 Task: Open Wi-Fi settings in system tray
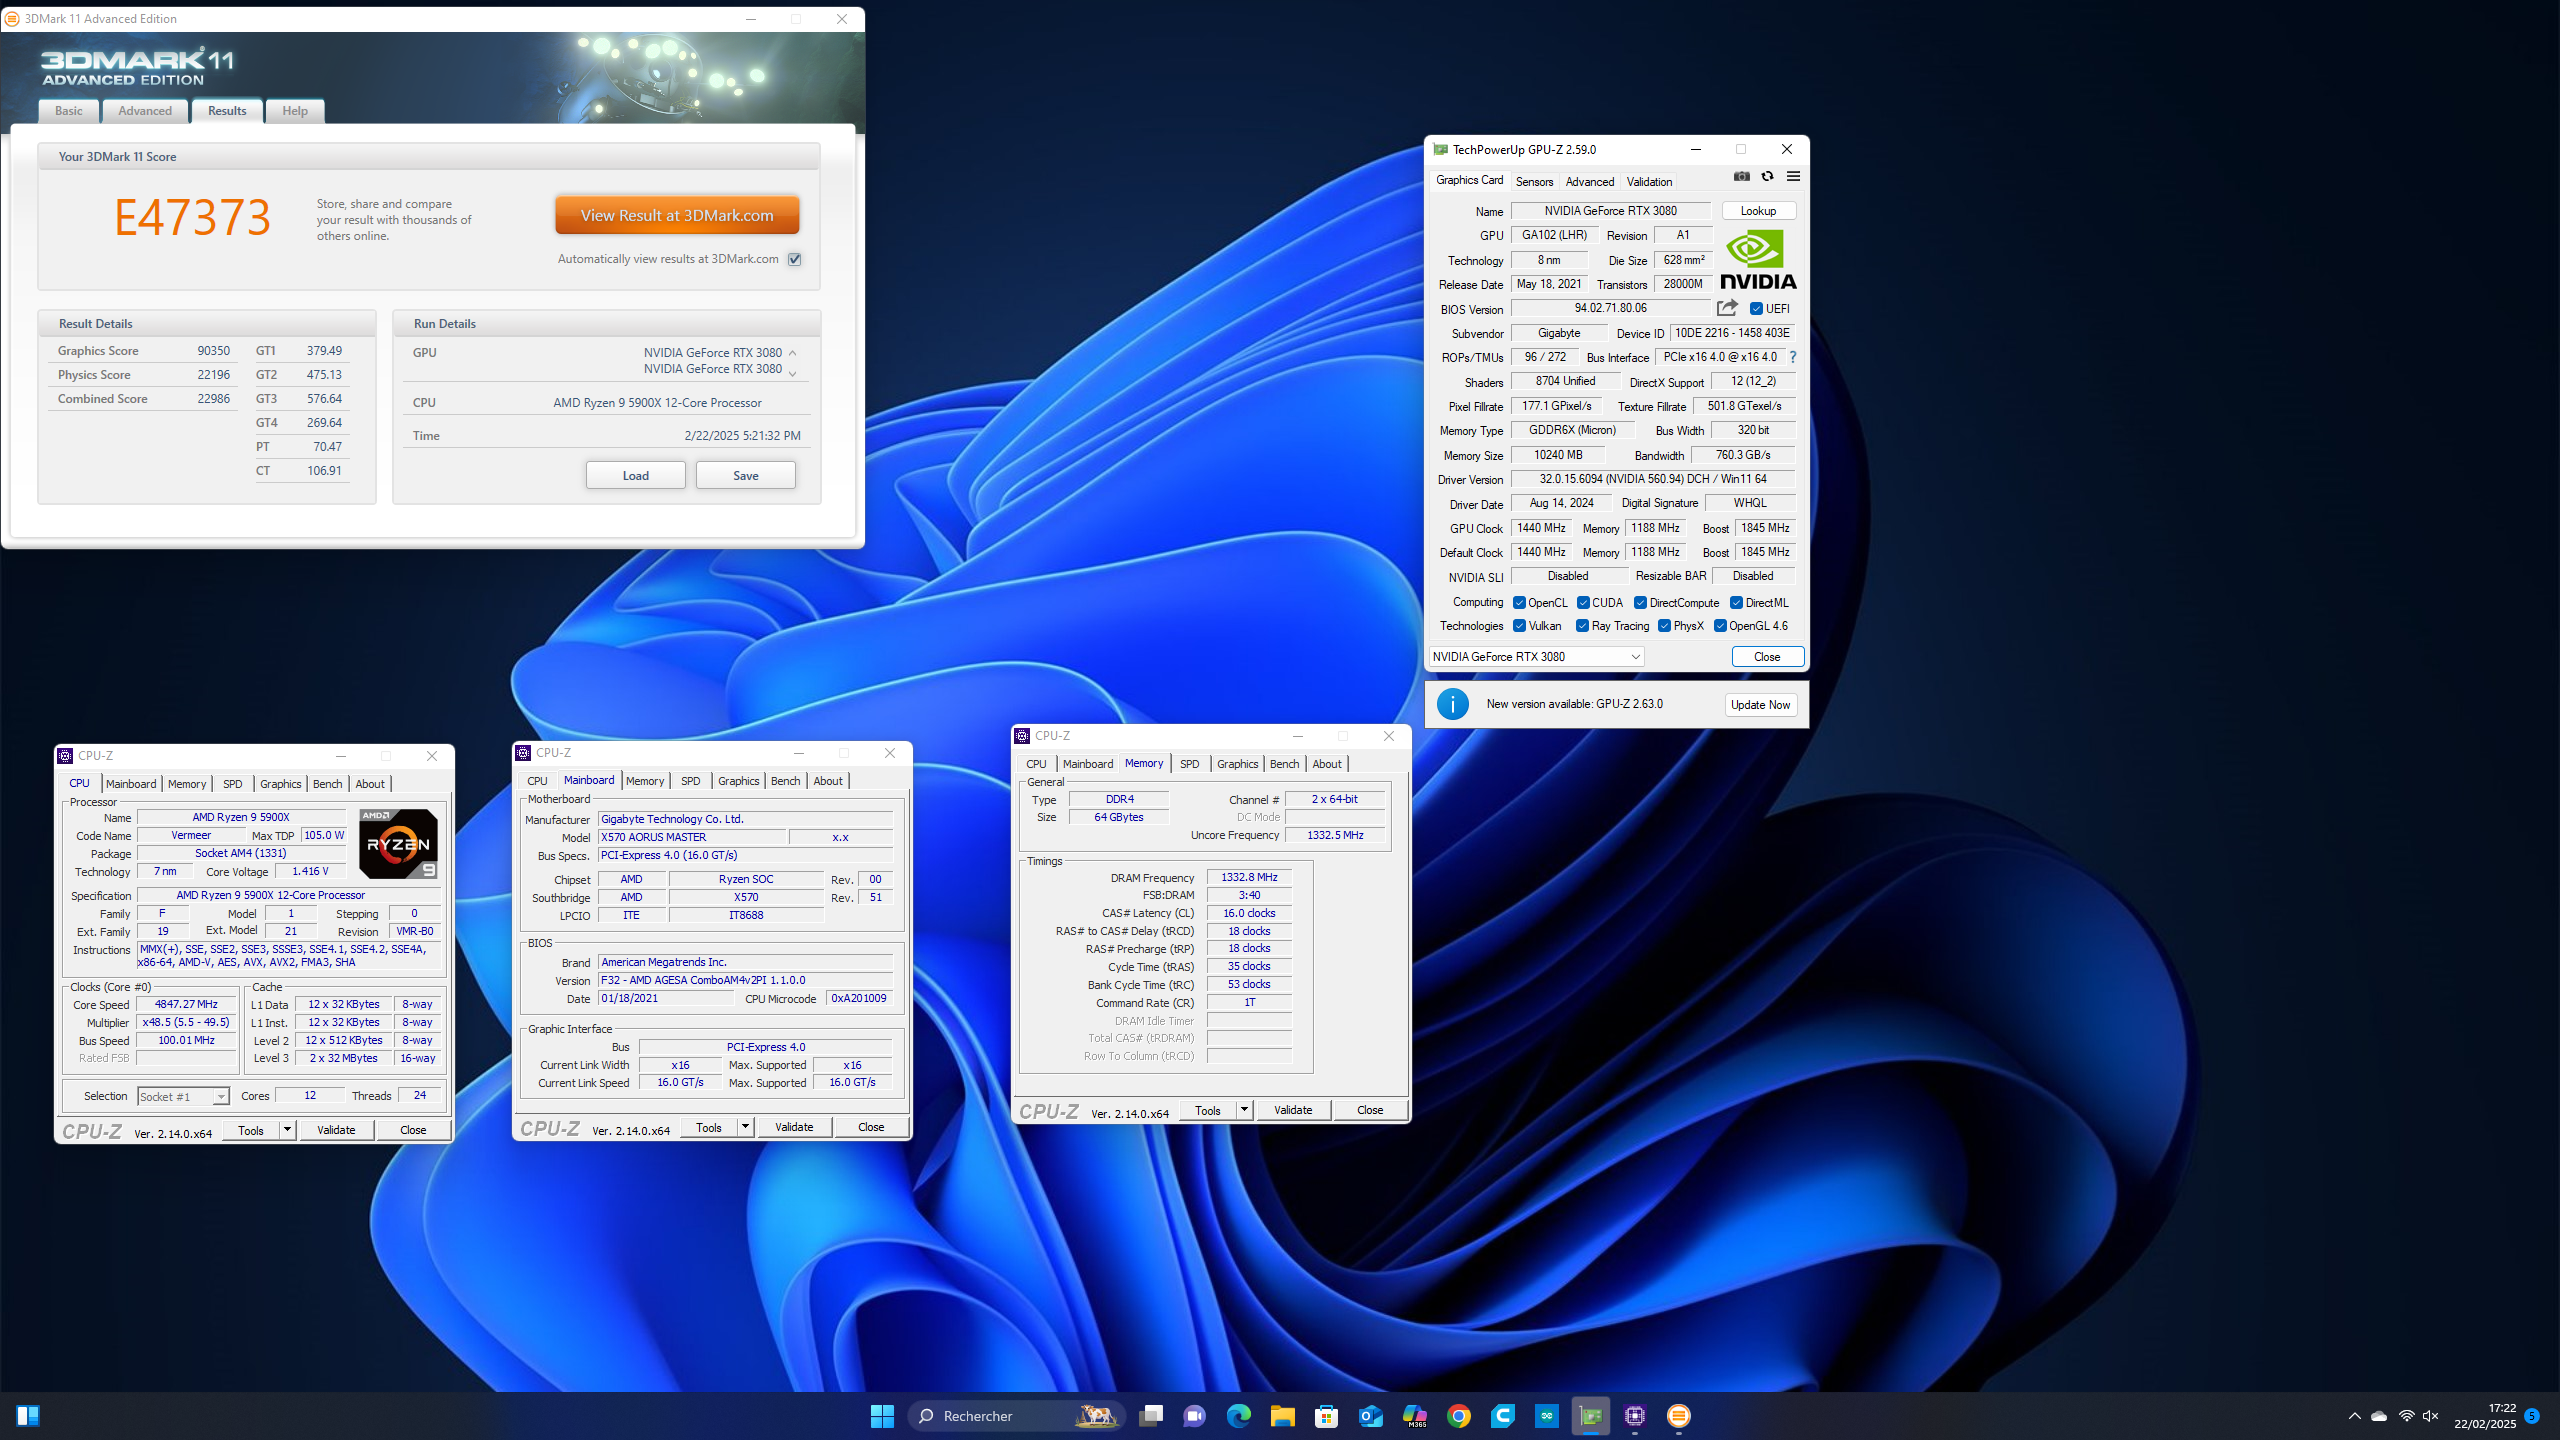click(2406, 1416)
